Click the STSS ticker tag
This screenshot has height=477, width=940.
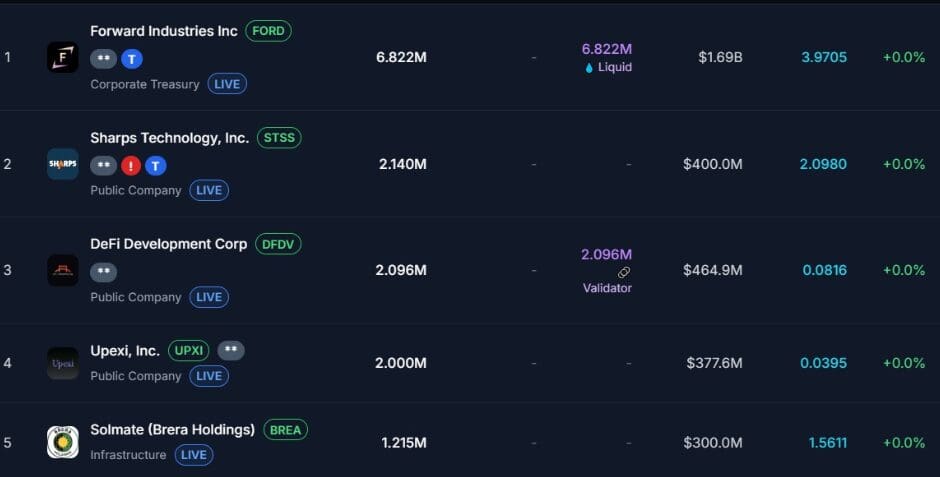click(279, 138)
